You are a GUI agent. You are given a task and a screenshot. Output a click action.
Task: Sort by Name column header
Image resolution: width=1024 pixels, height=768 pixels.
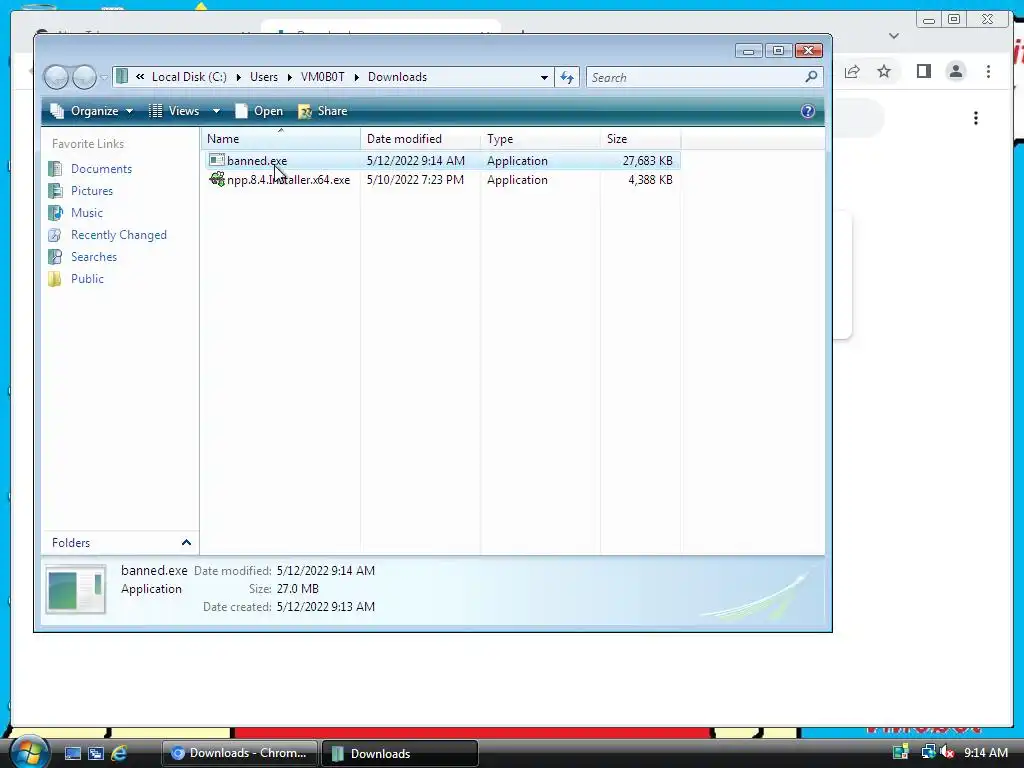(281, 138)
